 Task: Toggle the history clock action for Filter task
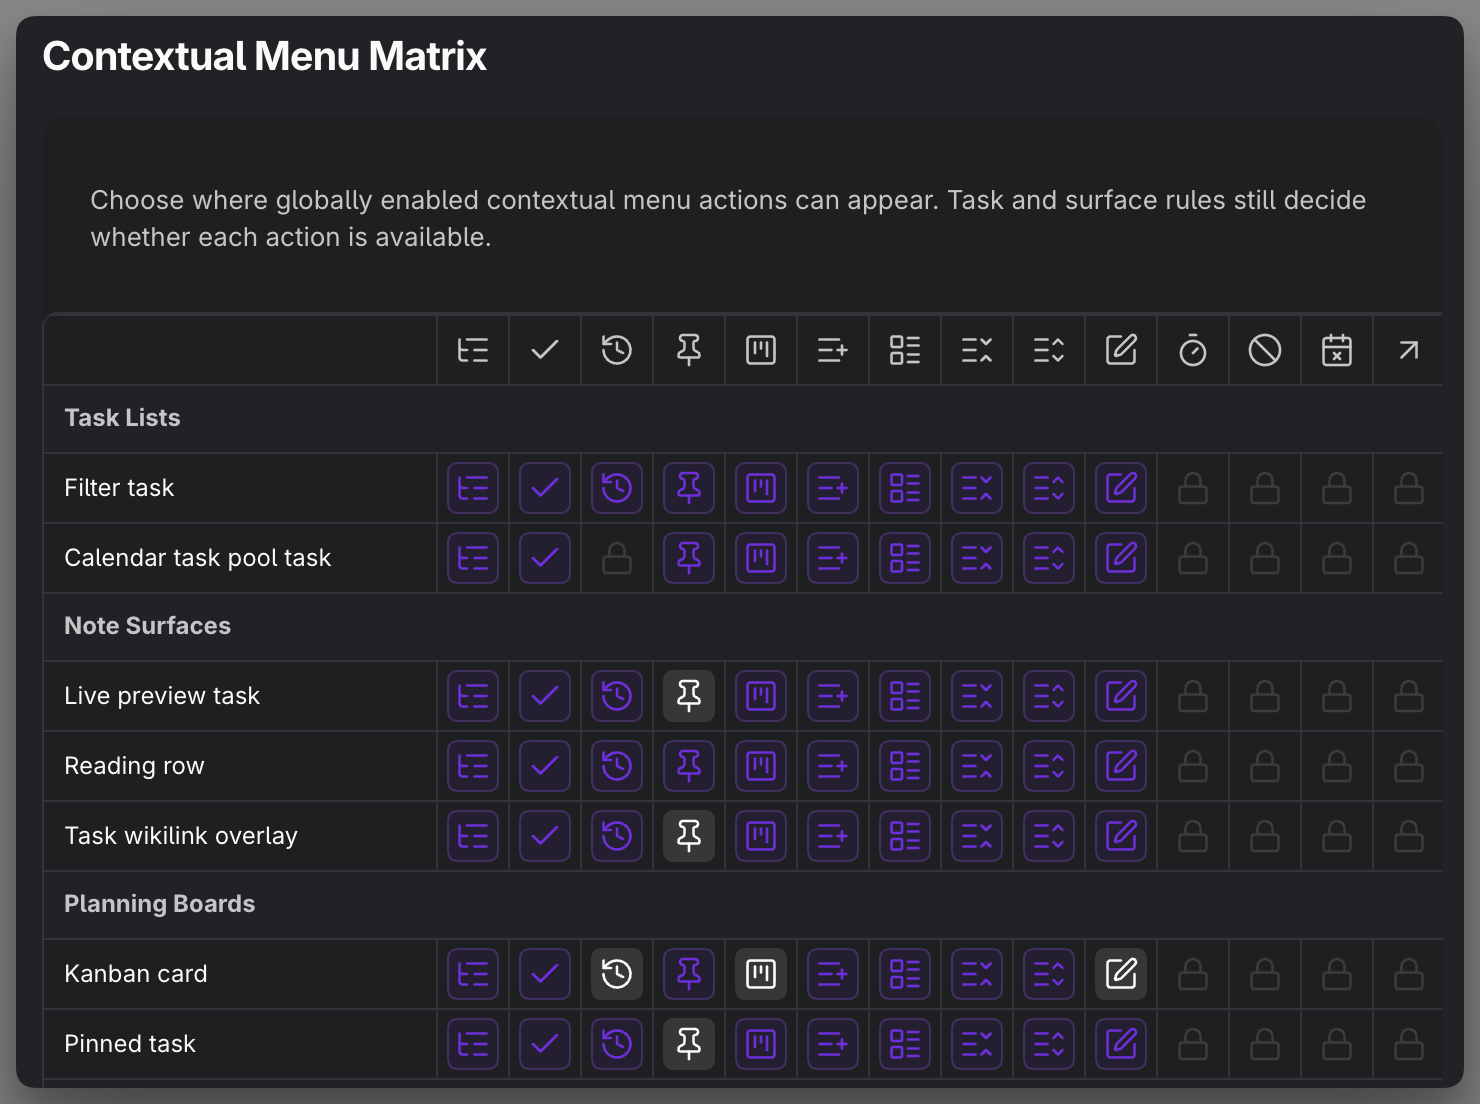pos(617,488)
